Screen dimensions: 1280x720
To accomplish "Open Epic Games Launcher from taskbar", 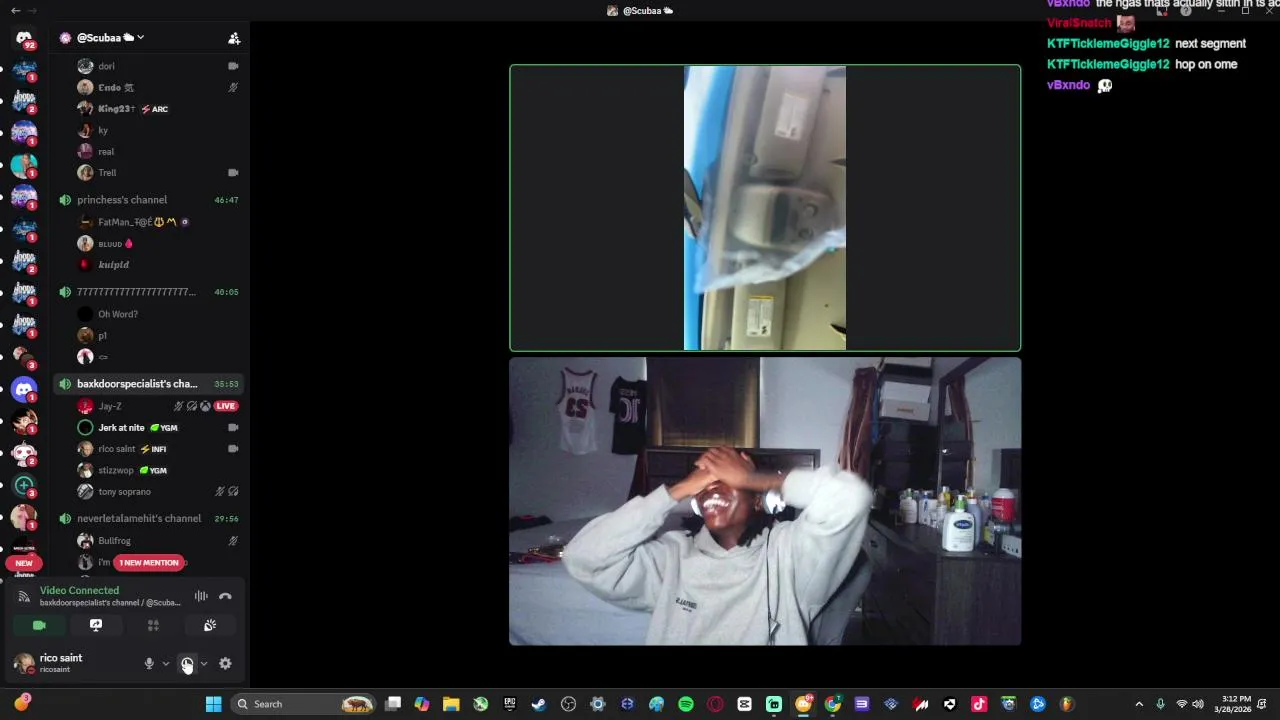I will click(x=510, y=704).
